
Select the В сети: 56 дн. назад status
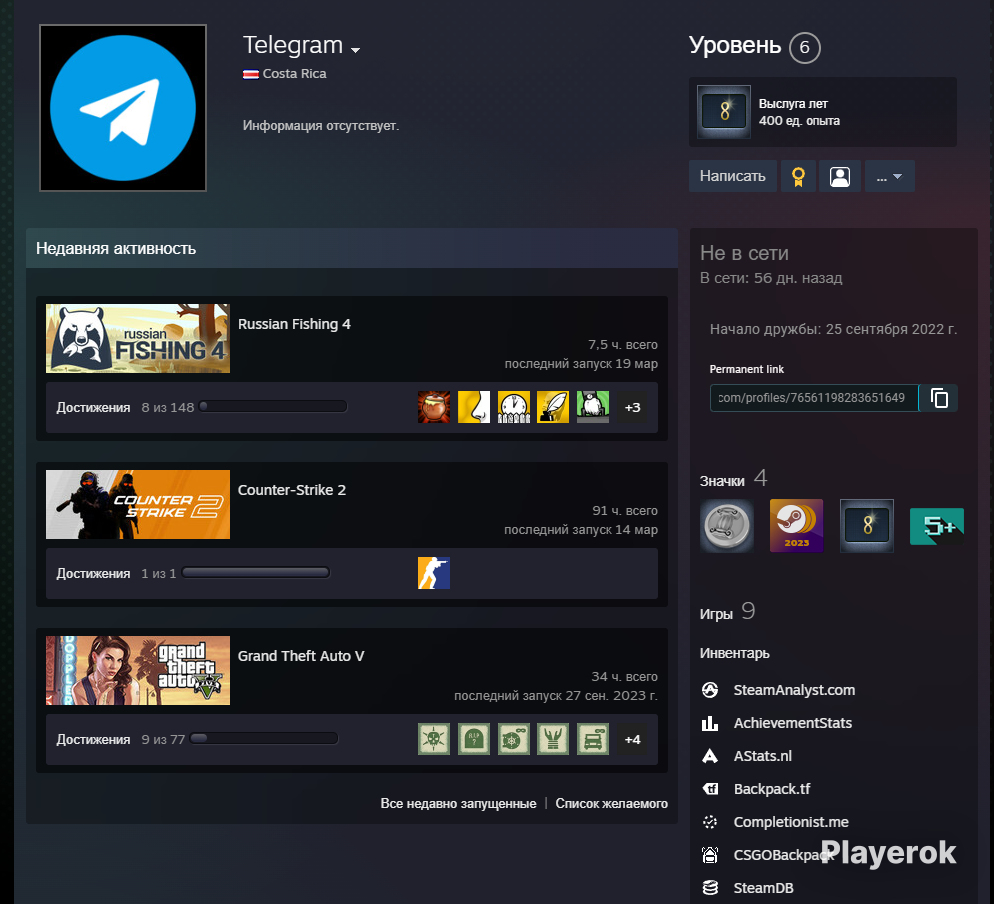(771, 278)
